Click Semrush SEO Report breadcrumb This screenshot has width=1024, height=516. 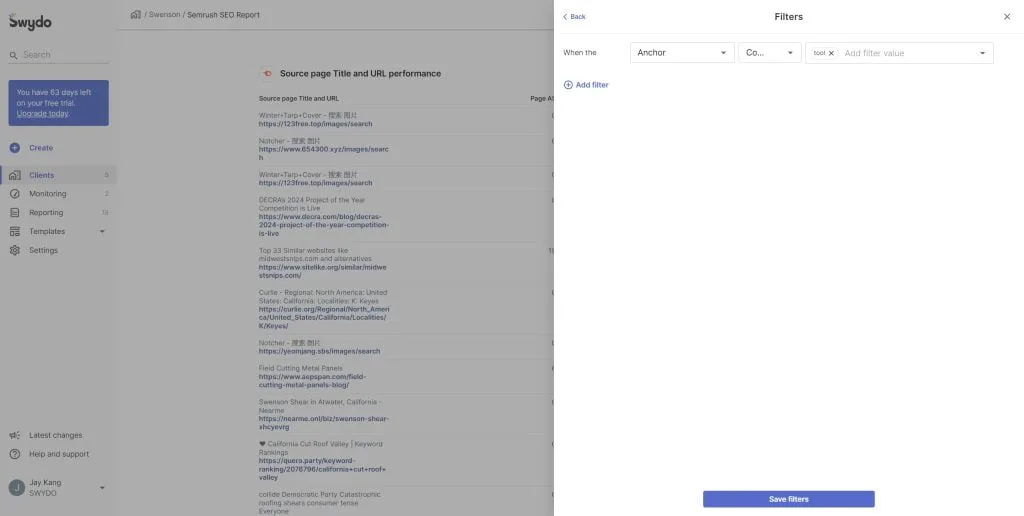click(223, 14)
